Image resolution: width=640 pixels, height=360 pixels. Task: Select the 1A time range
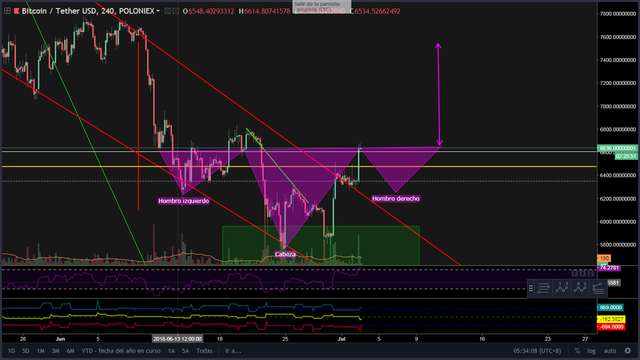[171, 351]
